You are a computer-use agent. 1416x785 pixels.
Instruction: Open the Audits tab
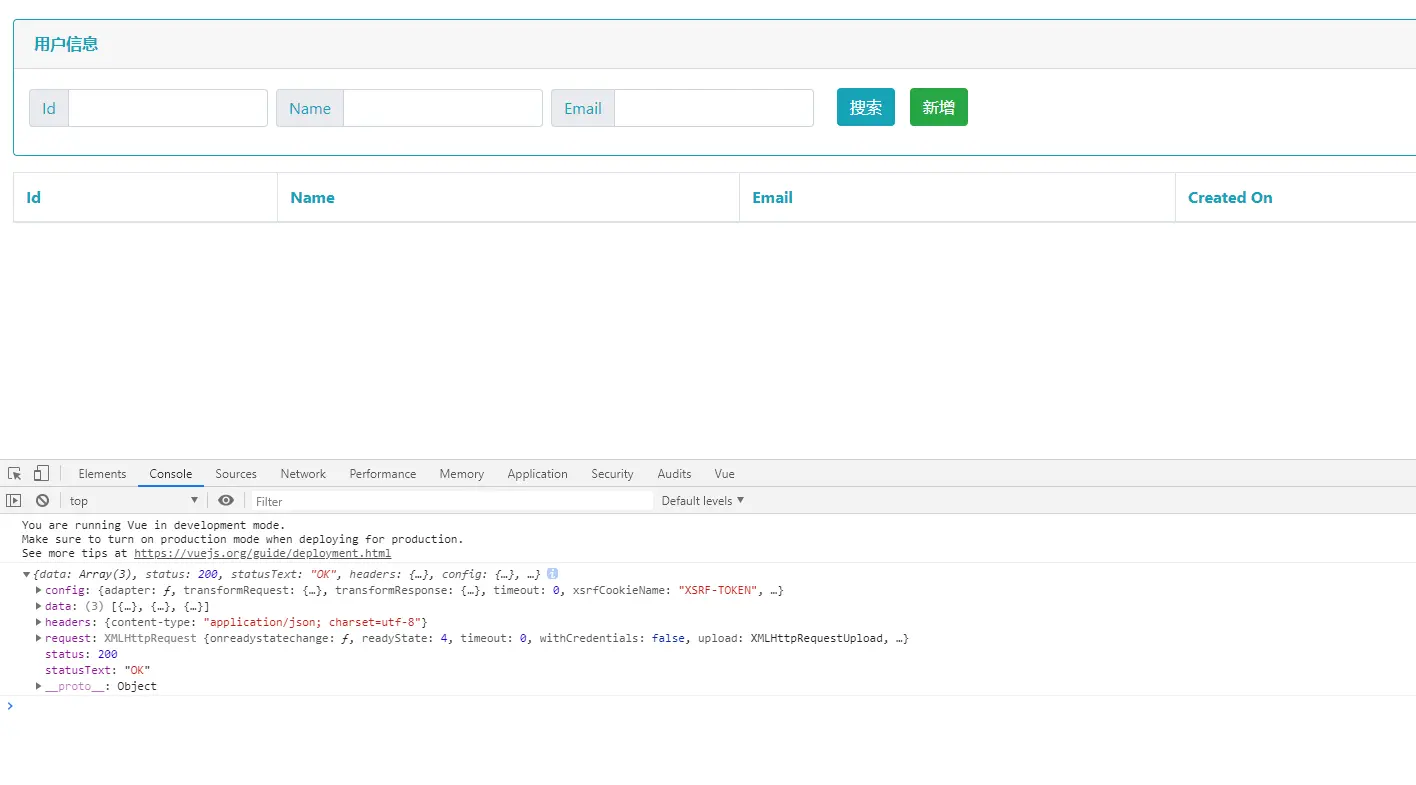click(x=675, y=474)
